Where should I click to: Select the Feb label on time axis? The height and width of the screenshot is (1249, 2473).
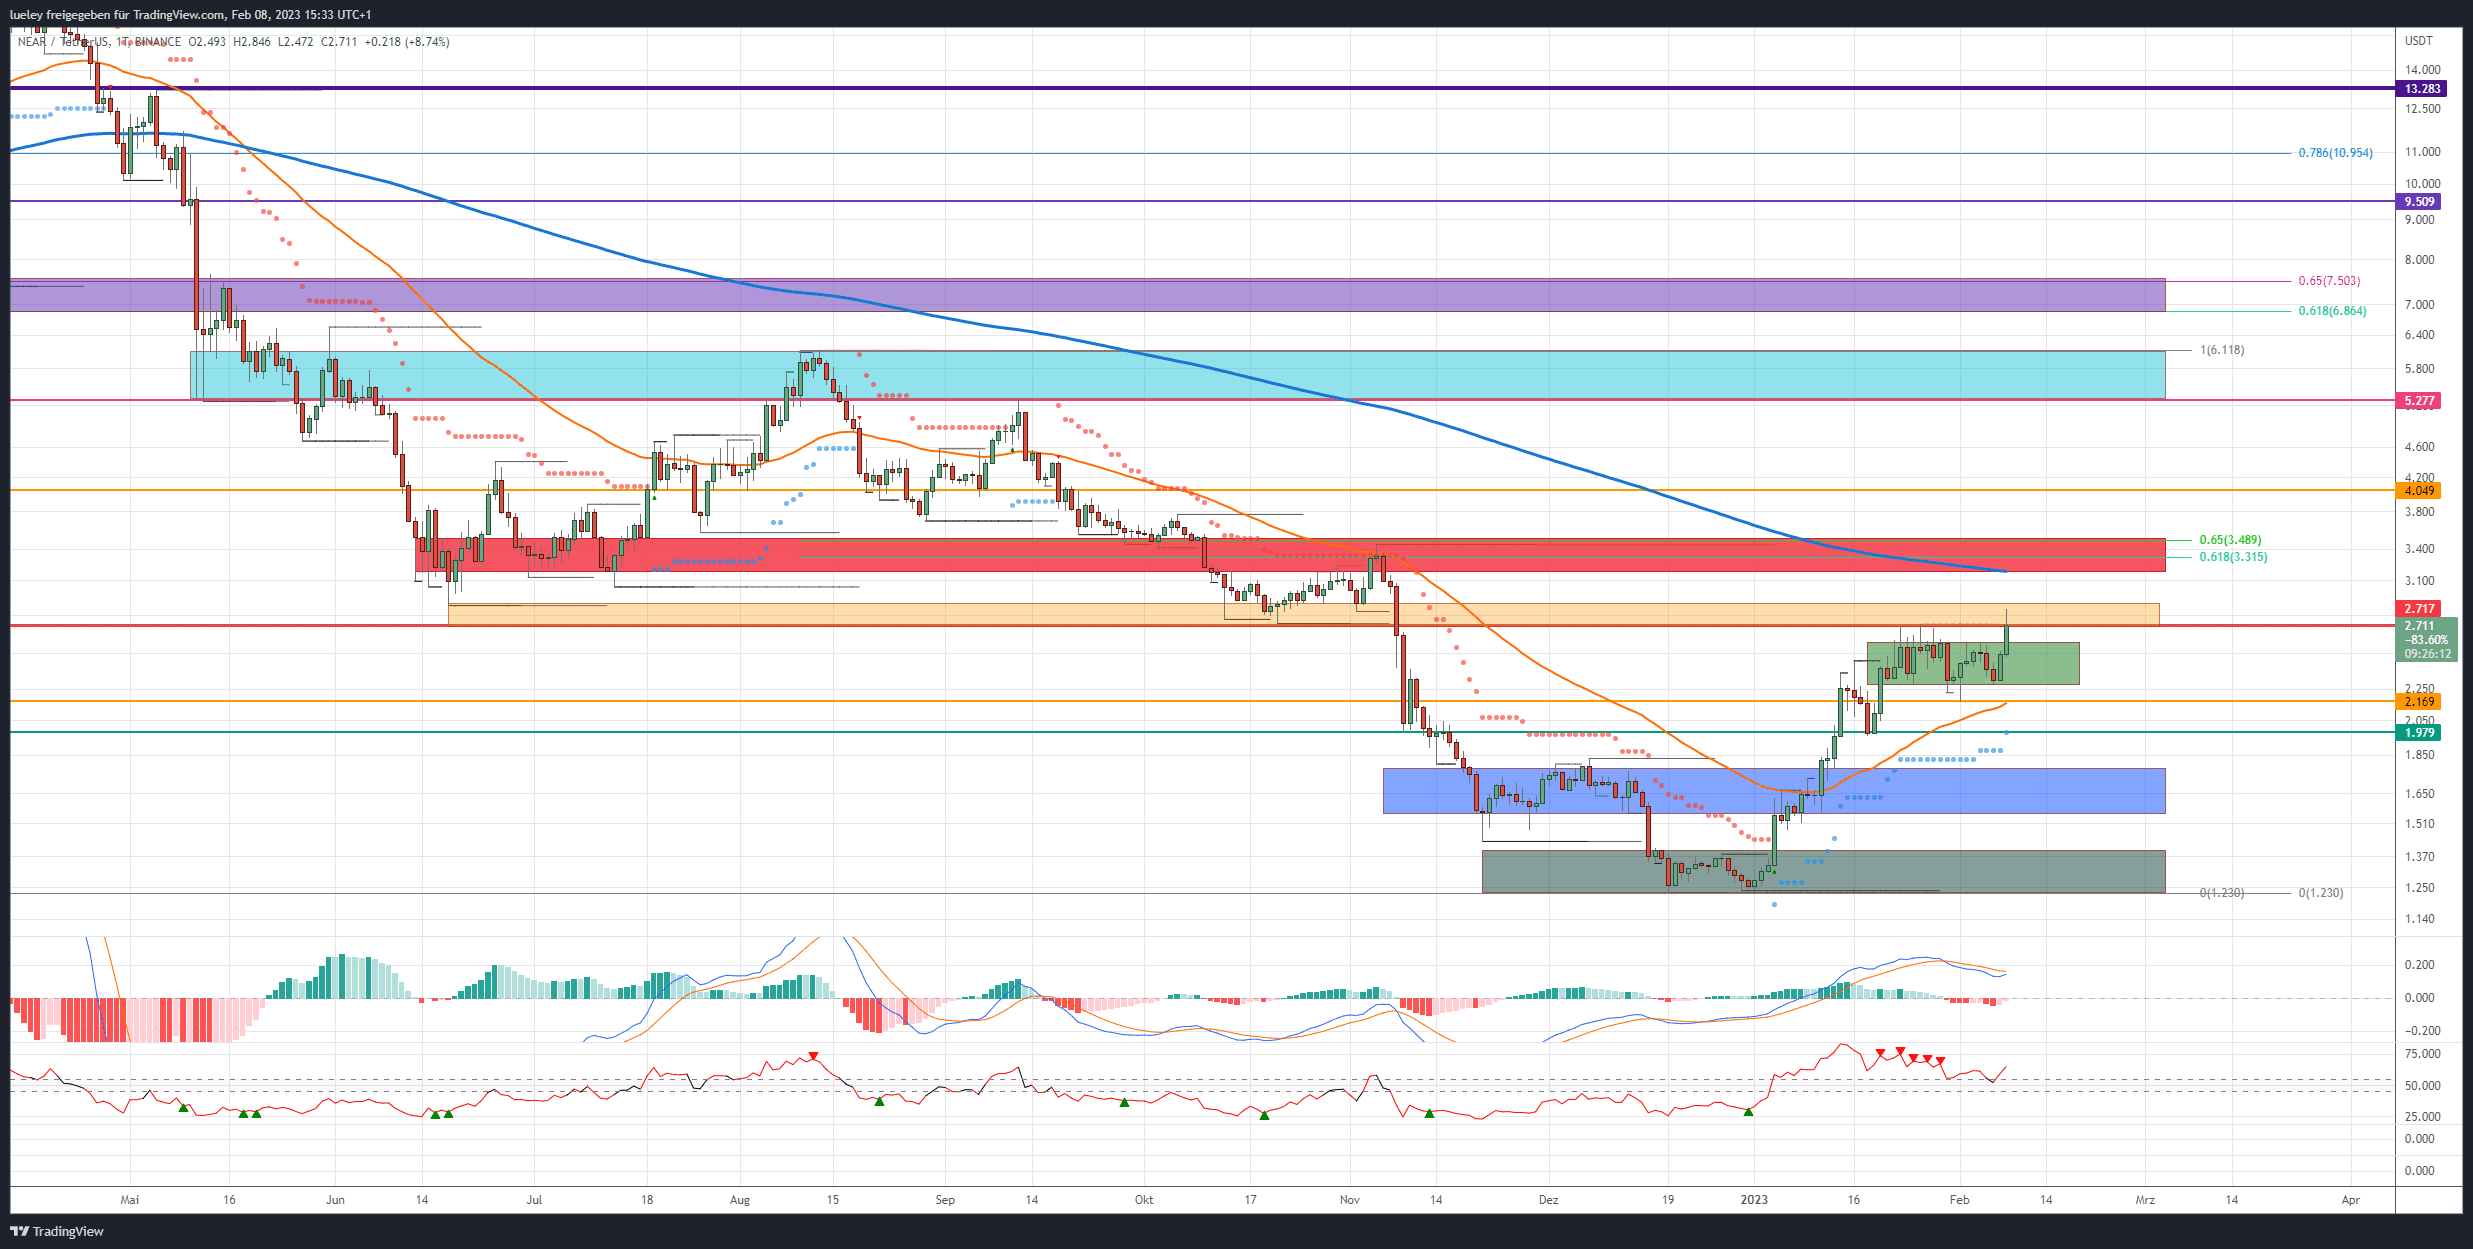point(1960,1200)
